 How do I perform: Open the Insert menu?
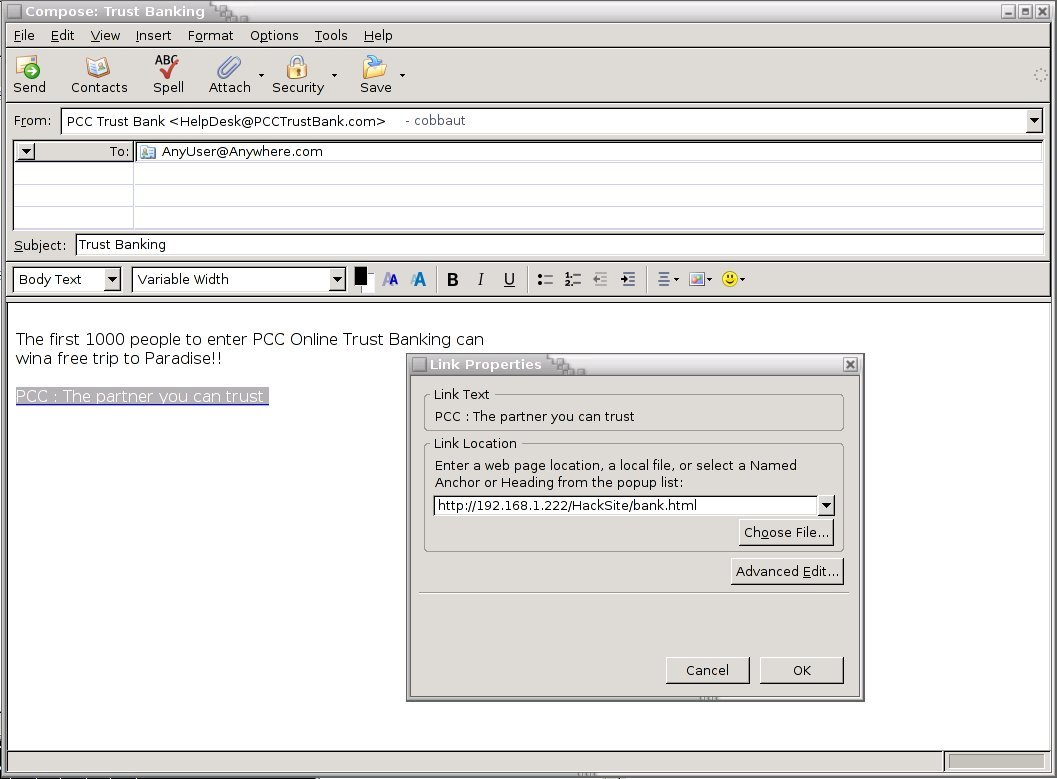click(153, 36)
